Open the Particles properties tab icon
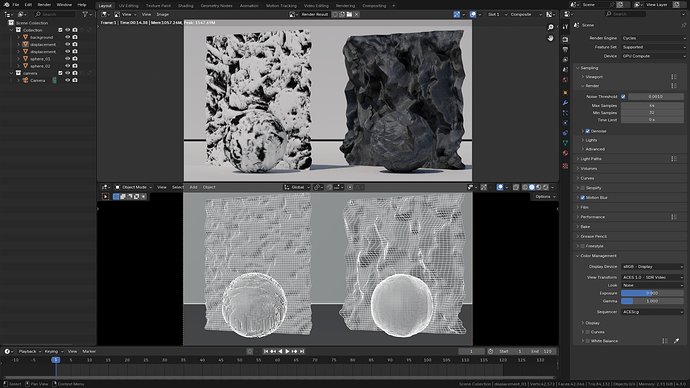690x388 pixels. pos(565,113)
